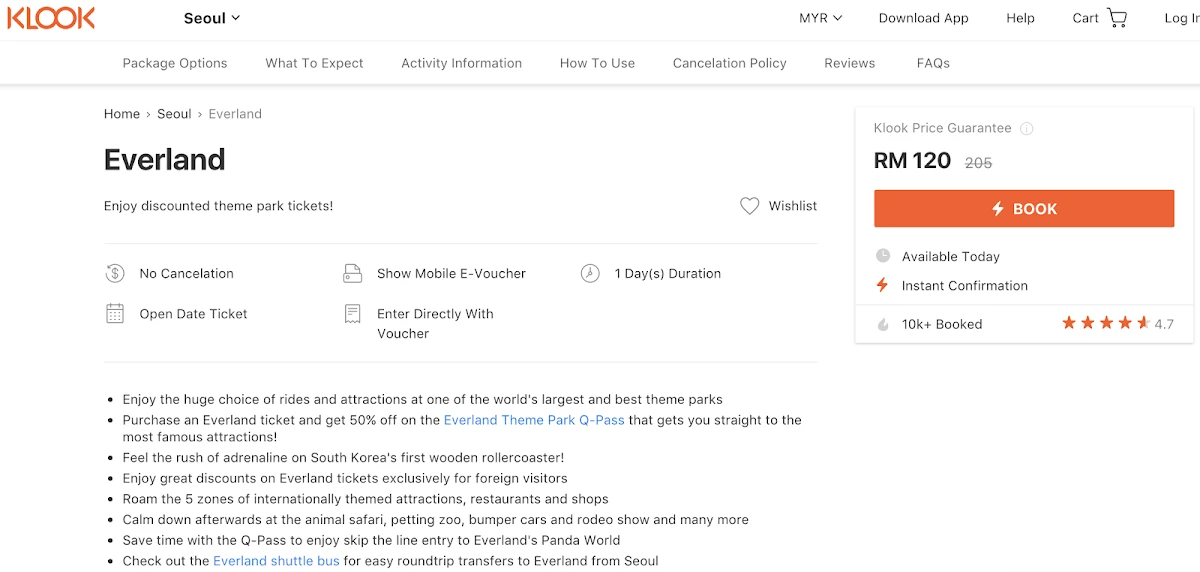Image resolution: width=1200 pixels, height=572 pixels.
Task: Click the 10k+ Booked flame icon
Action: coord(882,324)
